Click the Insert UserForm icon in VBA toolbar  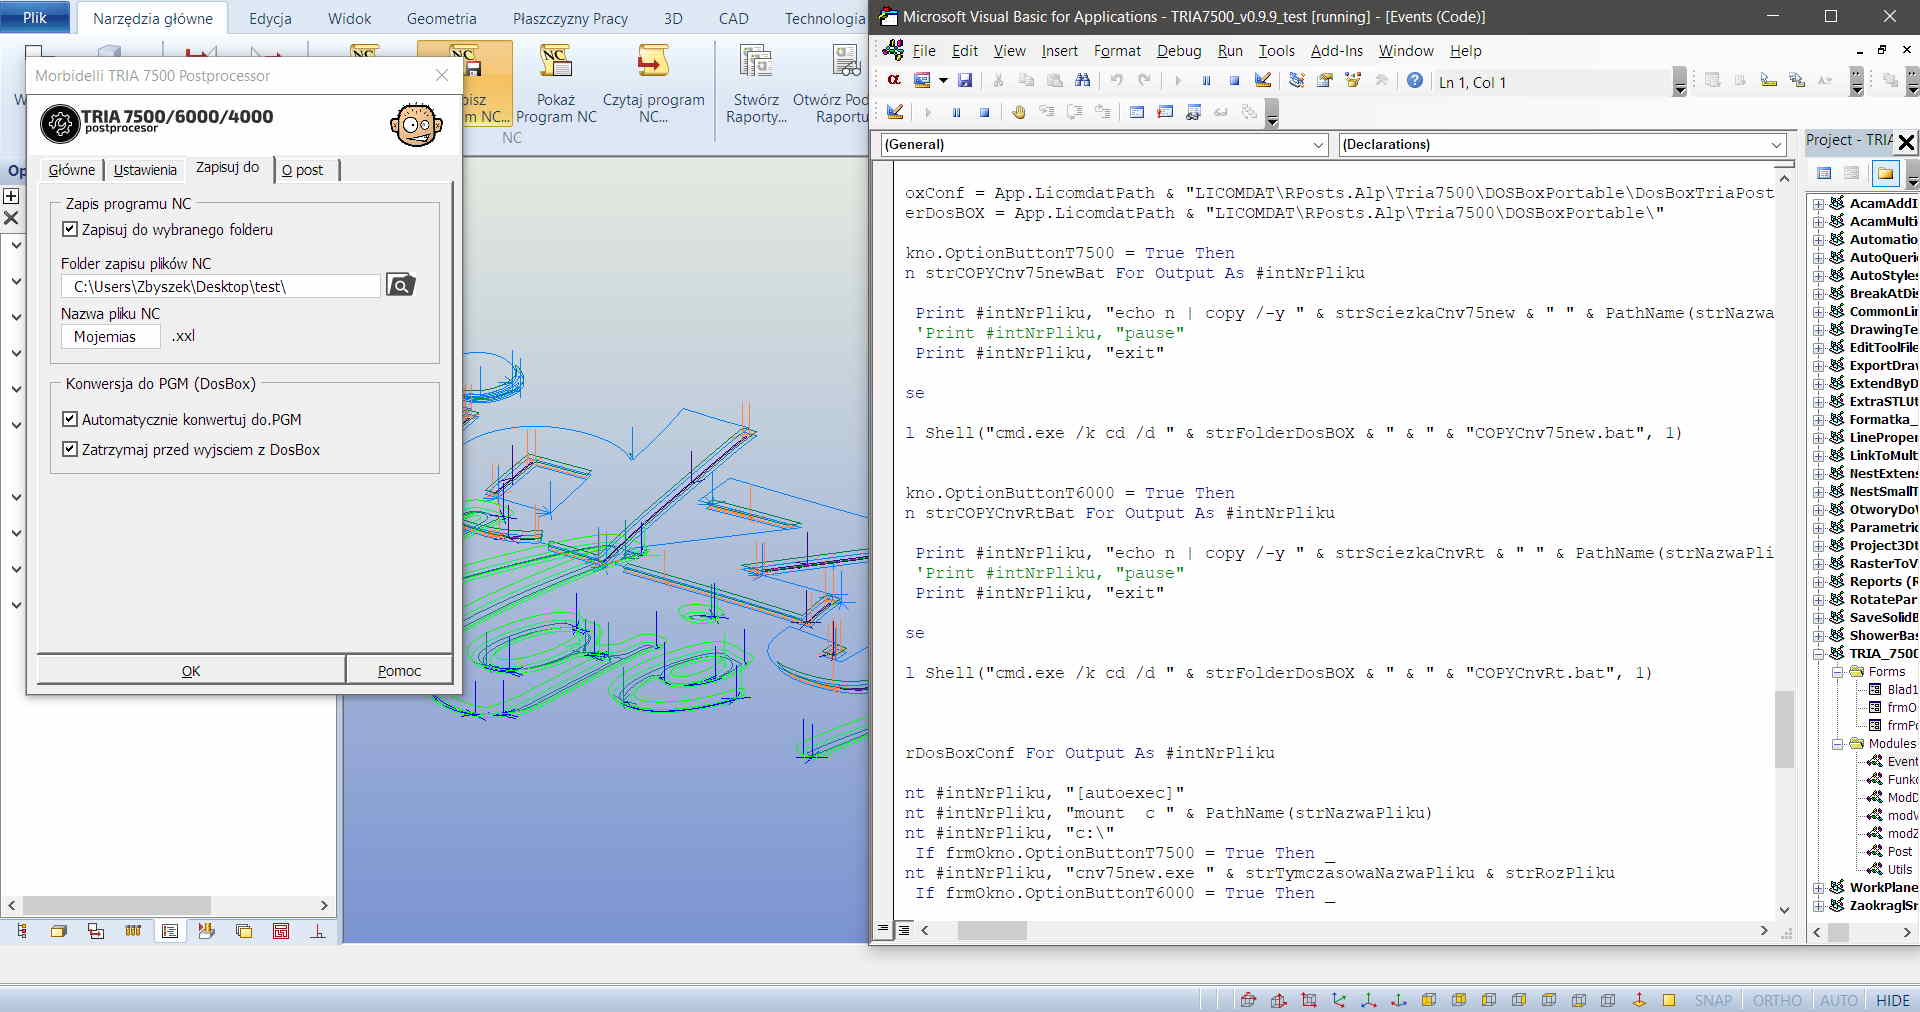click(x=922, y=80)
